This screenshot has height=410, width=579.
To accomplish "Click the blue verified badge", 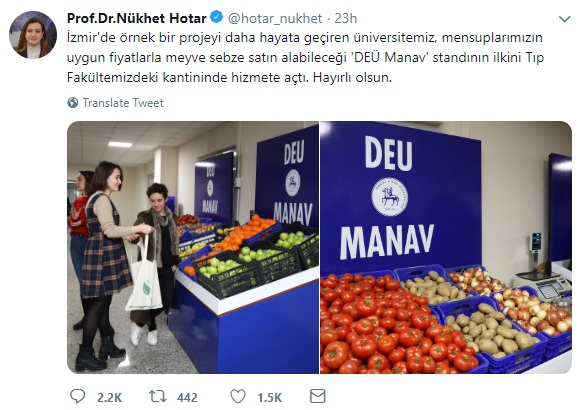I will click(x=217, y=17).
